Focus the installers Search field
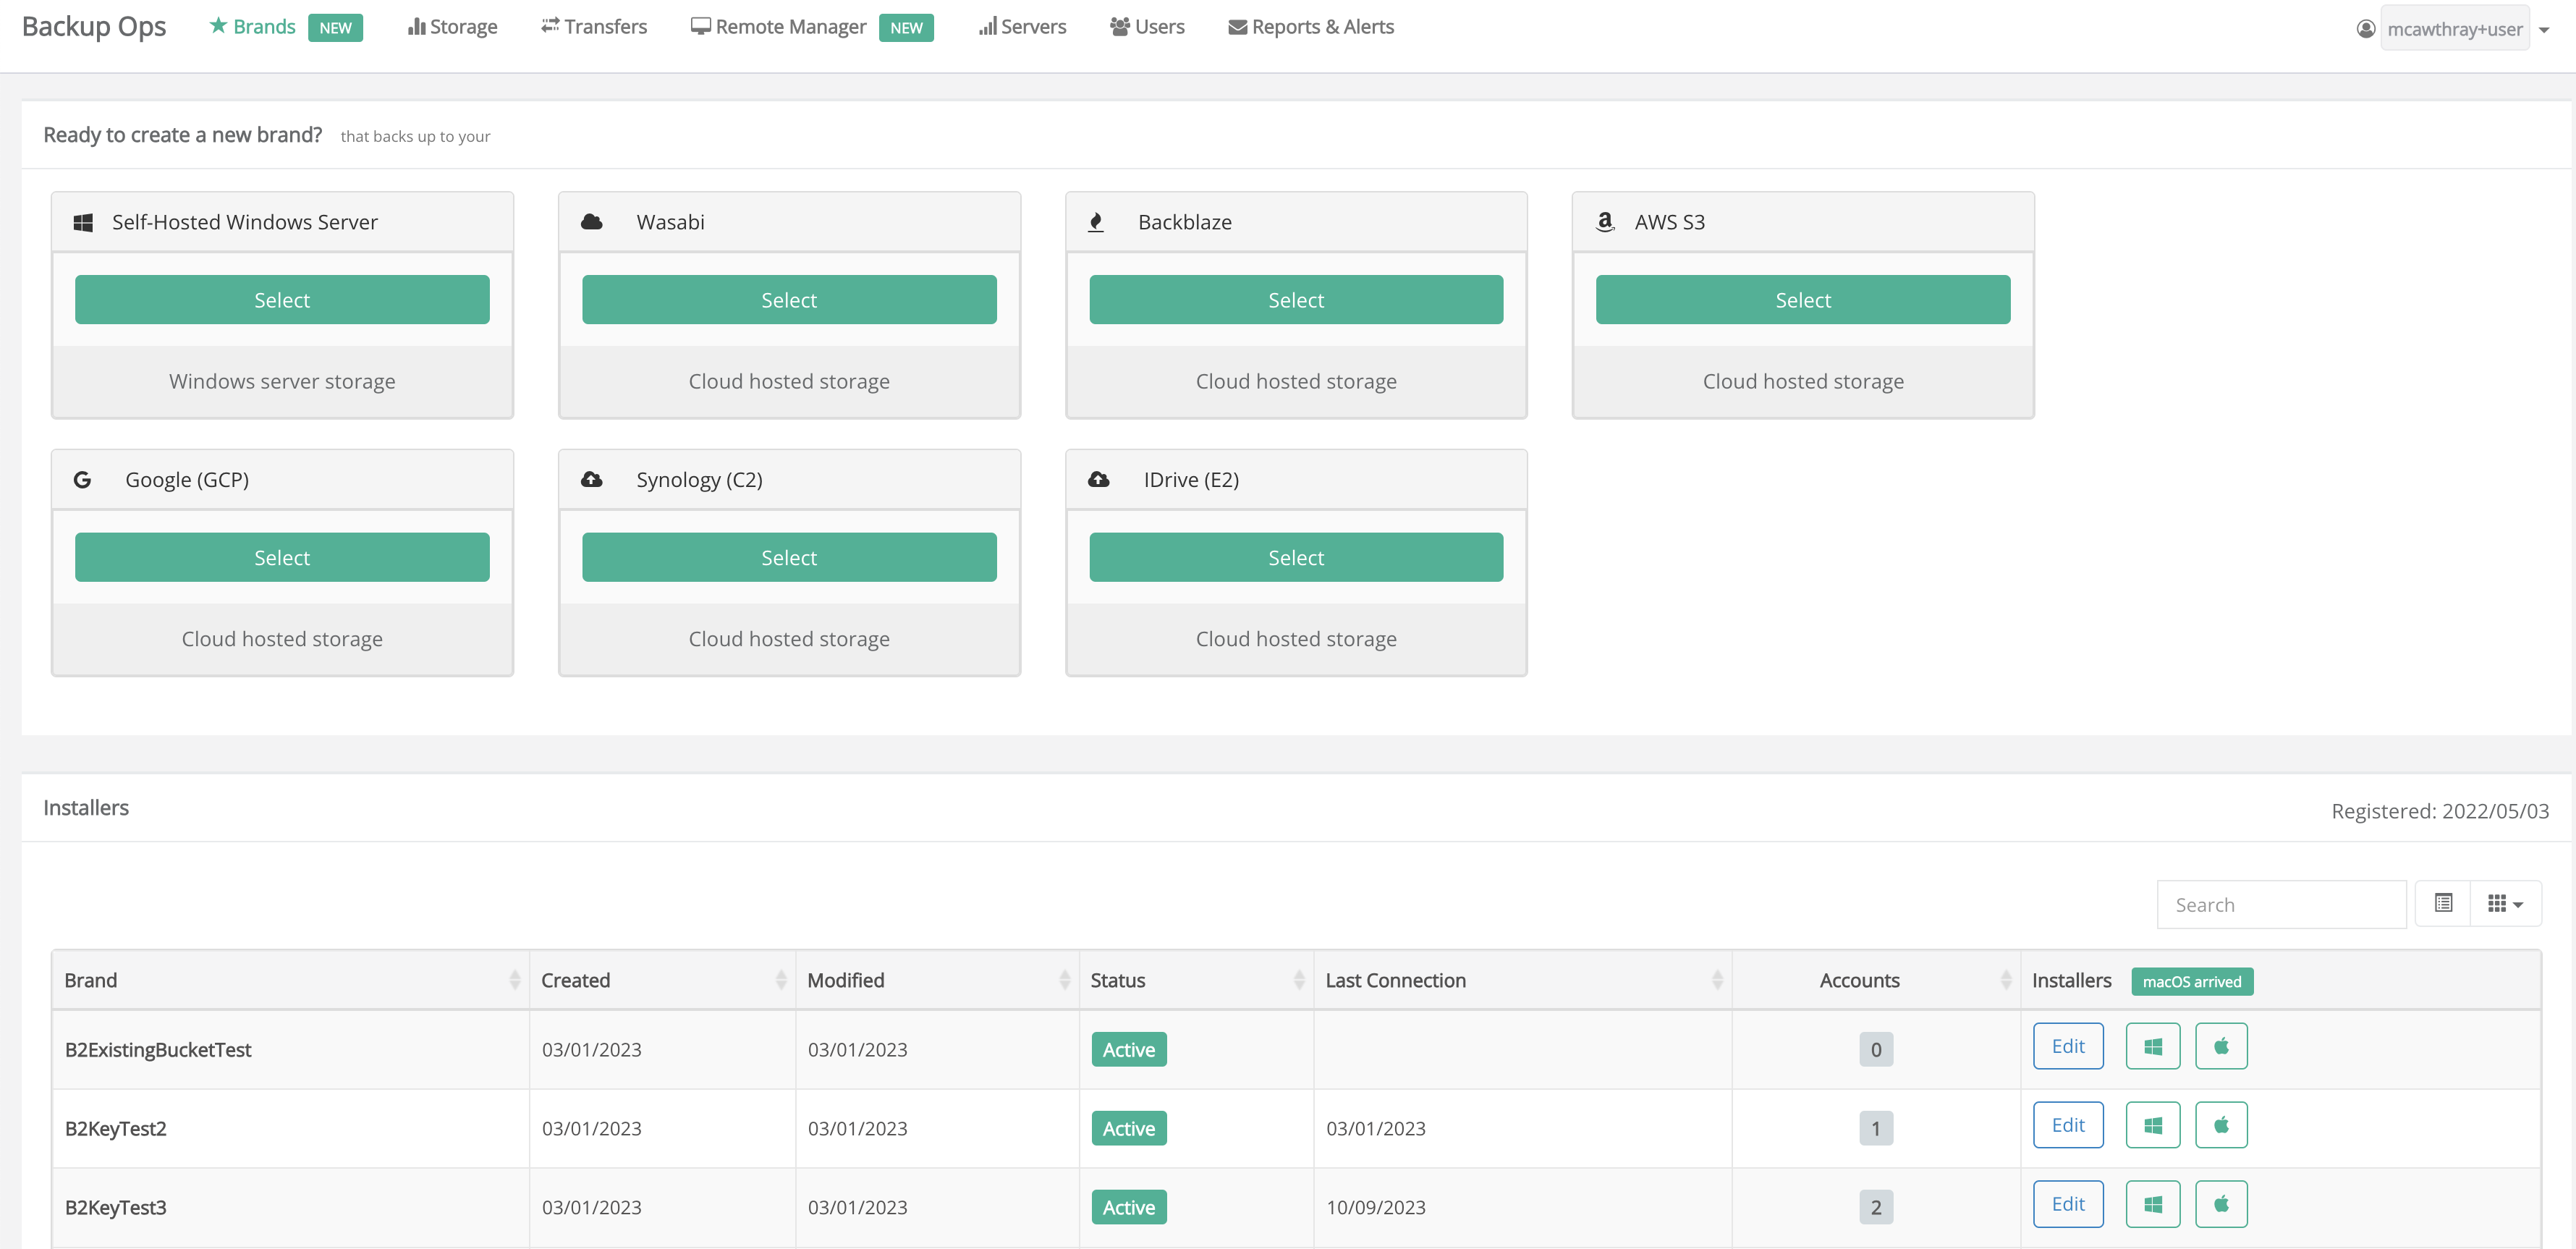This screenshot has width=2576, height=1249. (x=2281, y=905)
